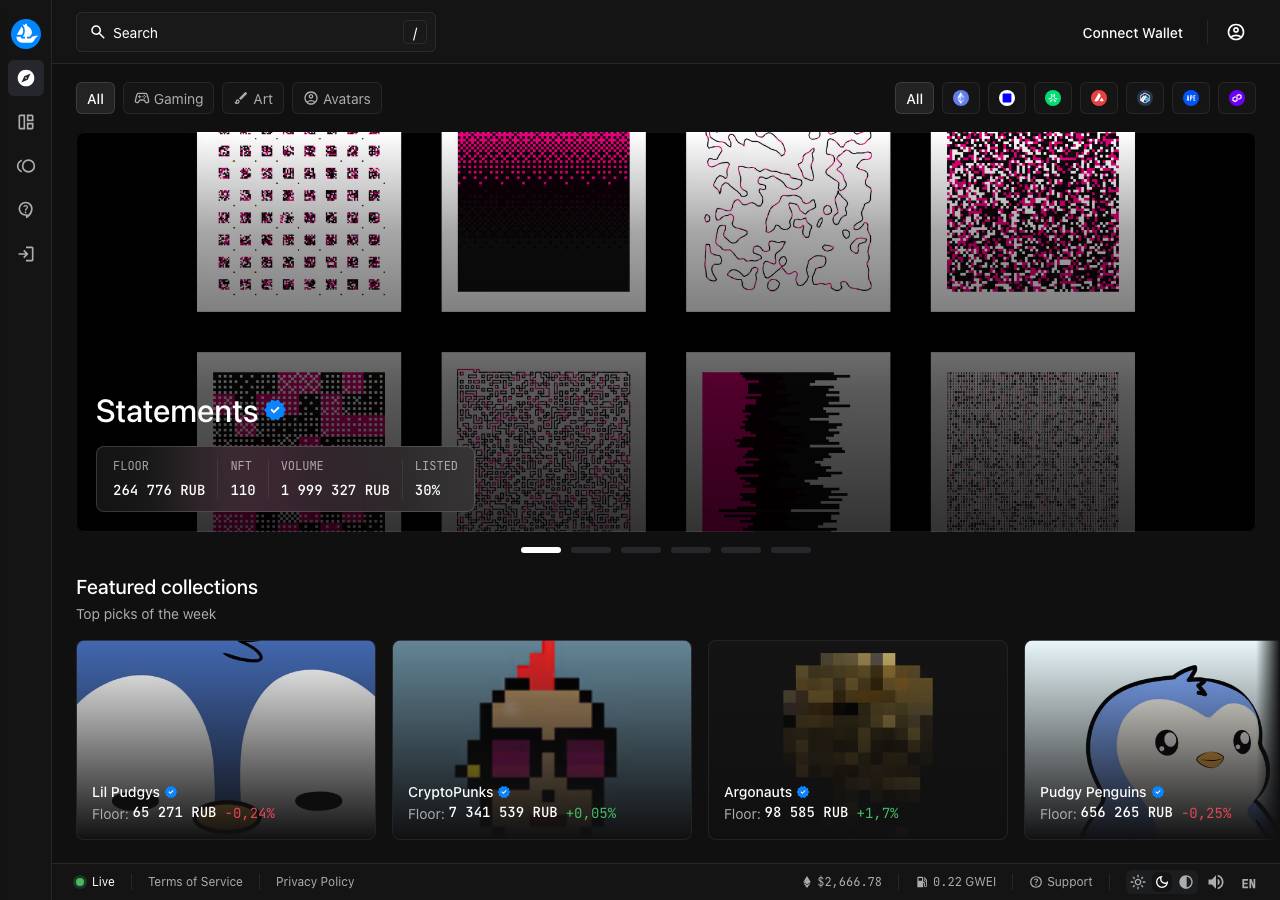Select the Discover compass icon in sidebar

tap(26, 78)
